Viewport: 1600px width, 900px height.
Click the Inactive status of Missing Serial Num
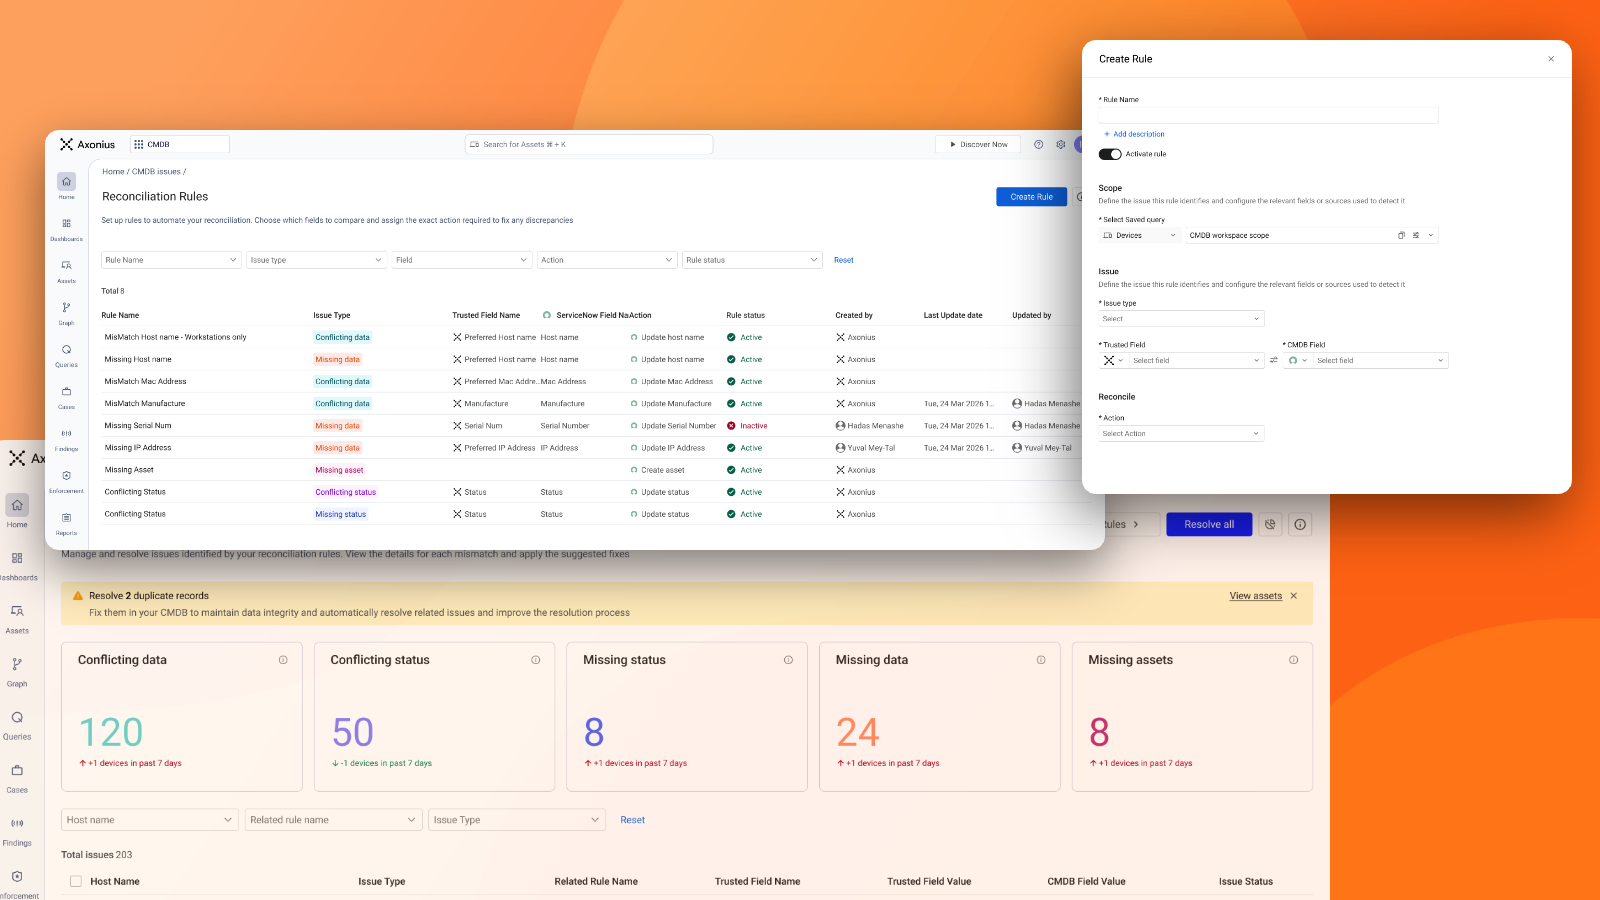(x=747, y=426)
